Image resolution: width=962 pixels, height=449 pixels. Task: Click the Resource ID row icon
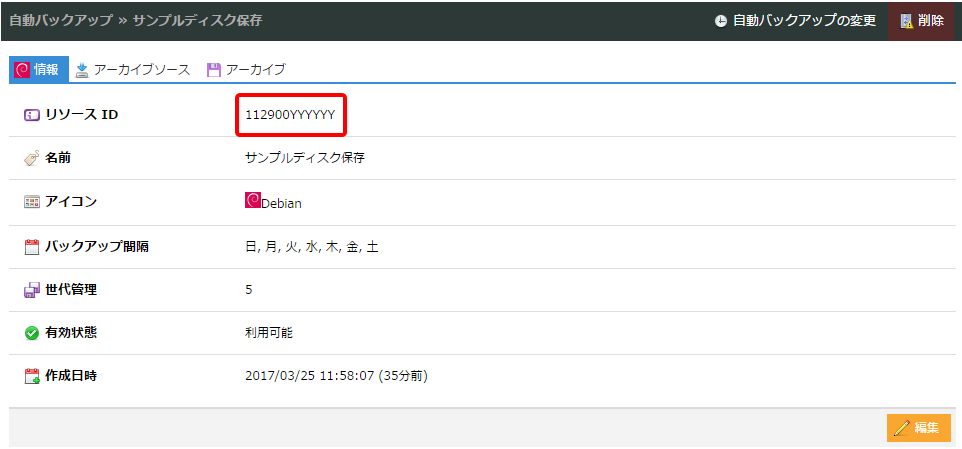coord(31,115)
